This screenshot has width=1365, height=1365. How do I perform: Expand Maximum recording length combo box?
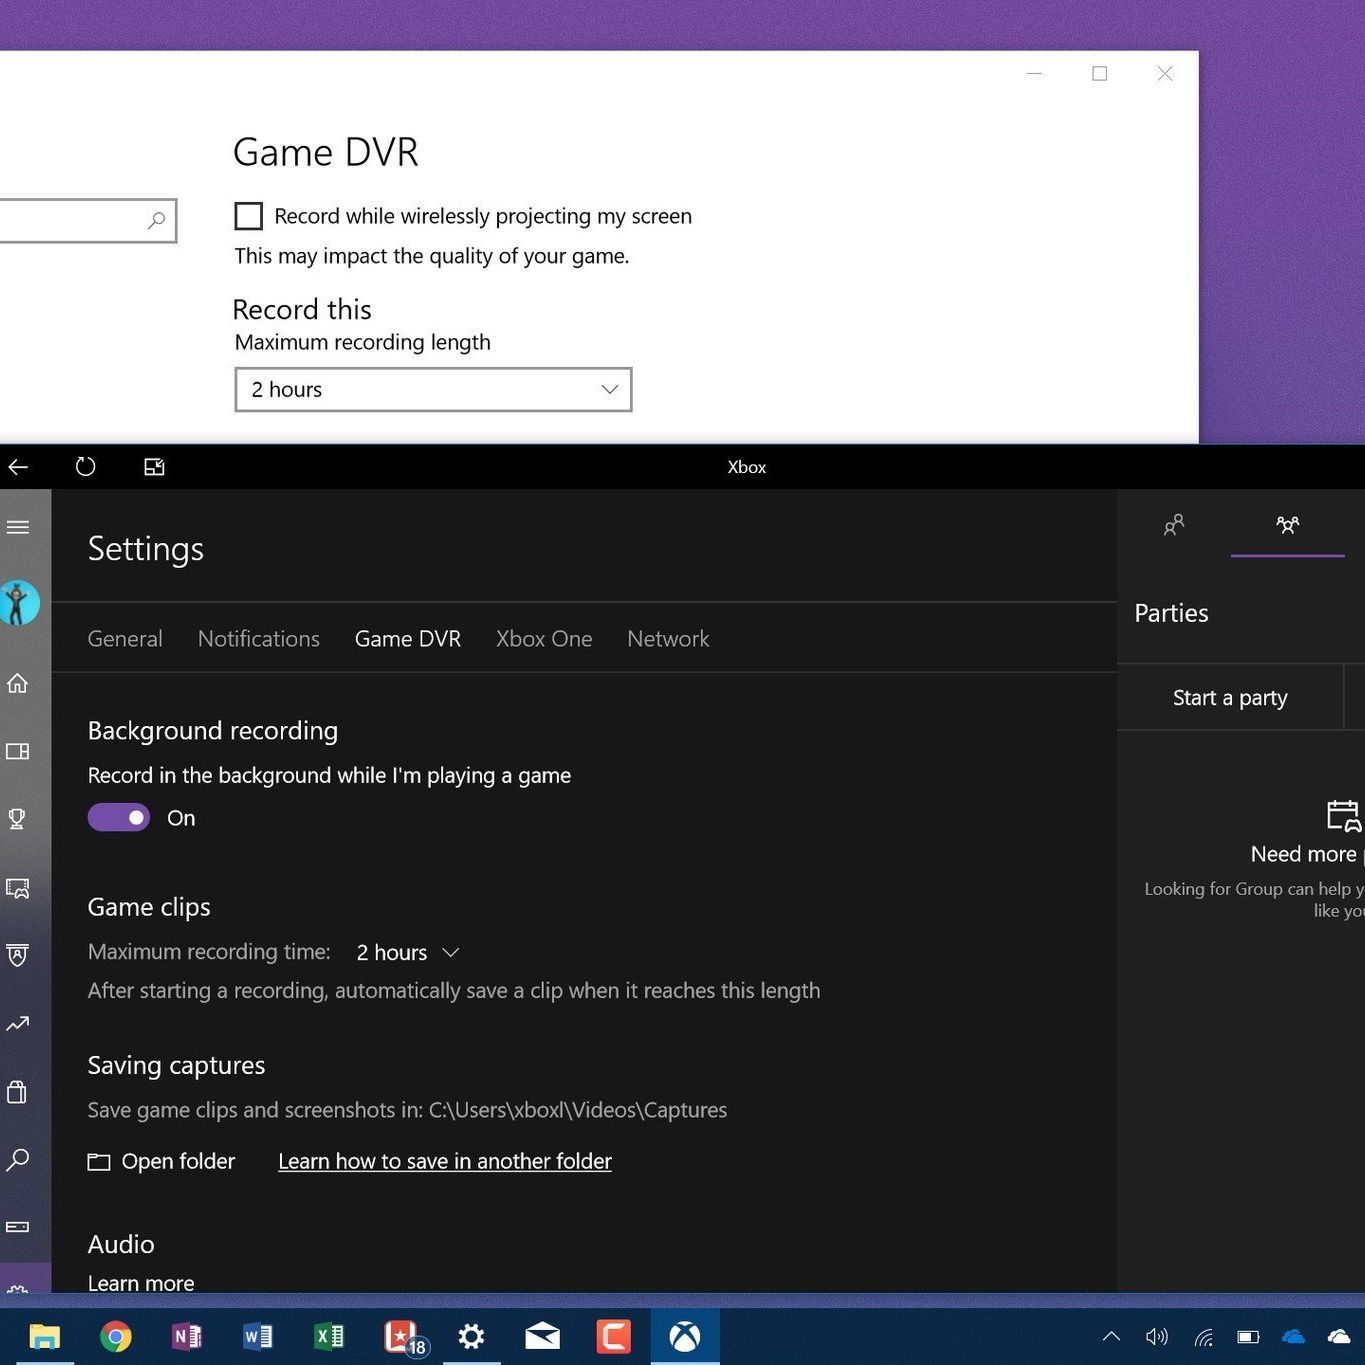[x=433, y=390]
